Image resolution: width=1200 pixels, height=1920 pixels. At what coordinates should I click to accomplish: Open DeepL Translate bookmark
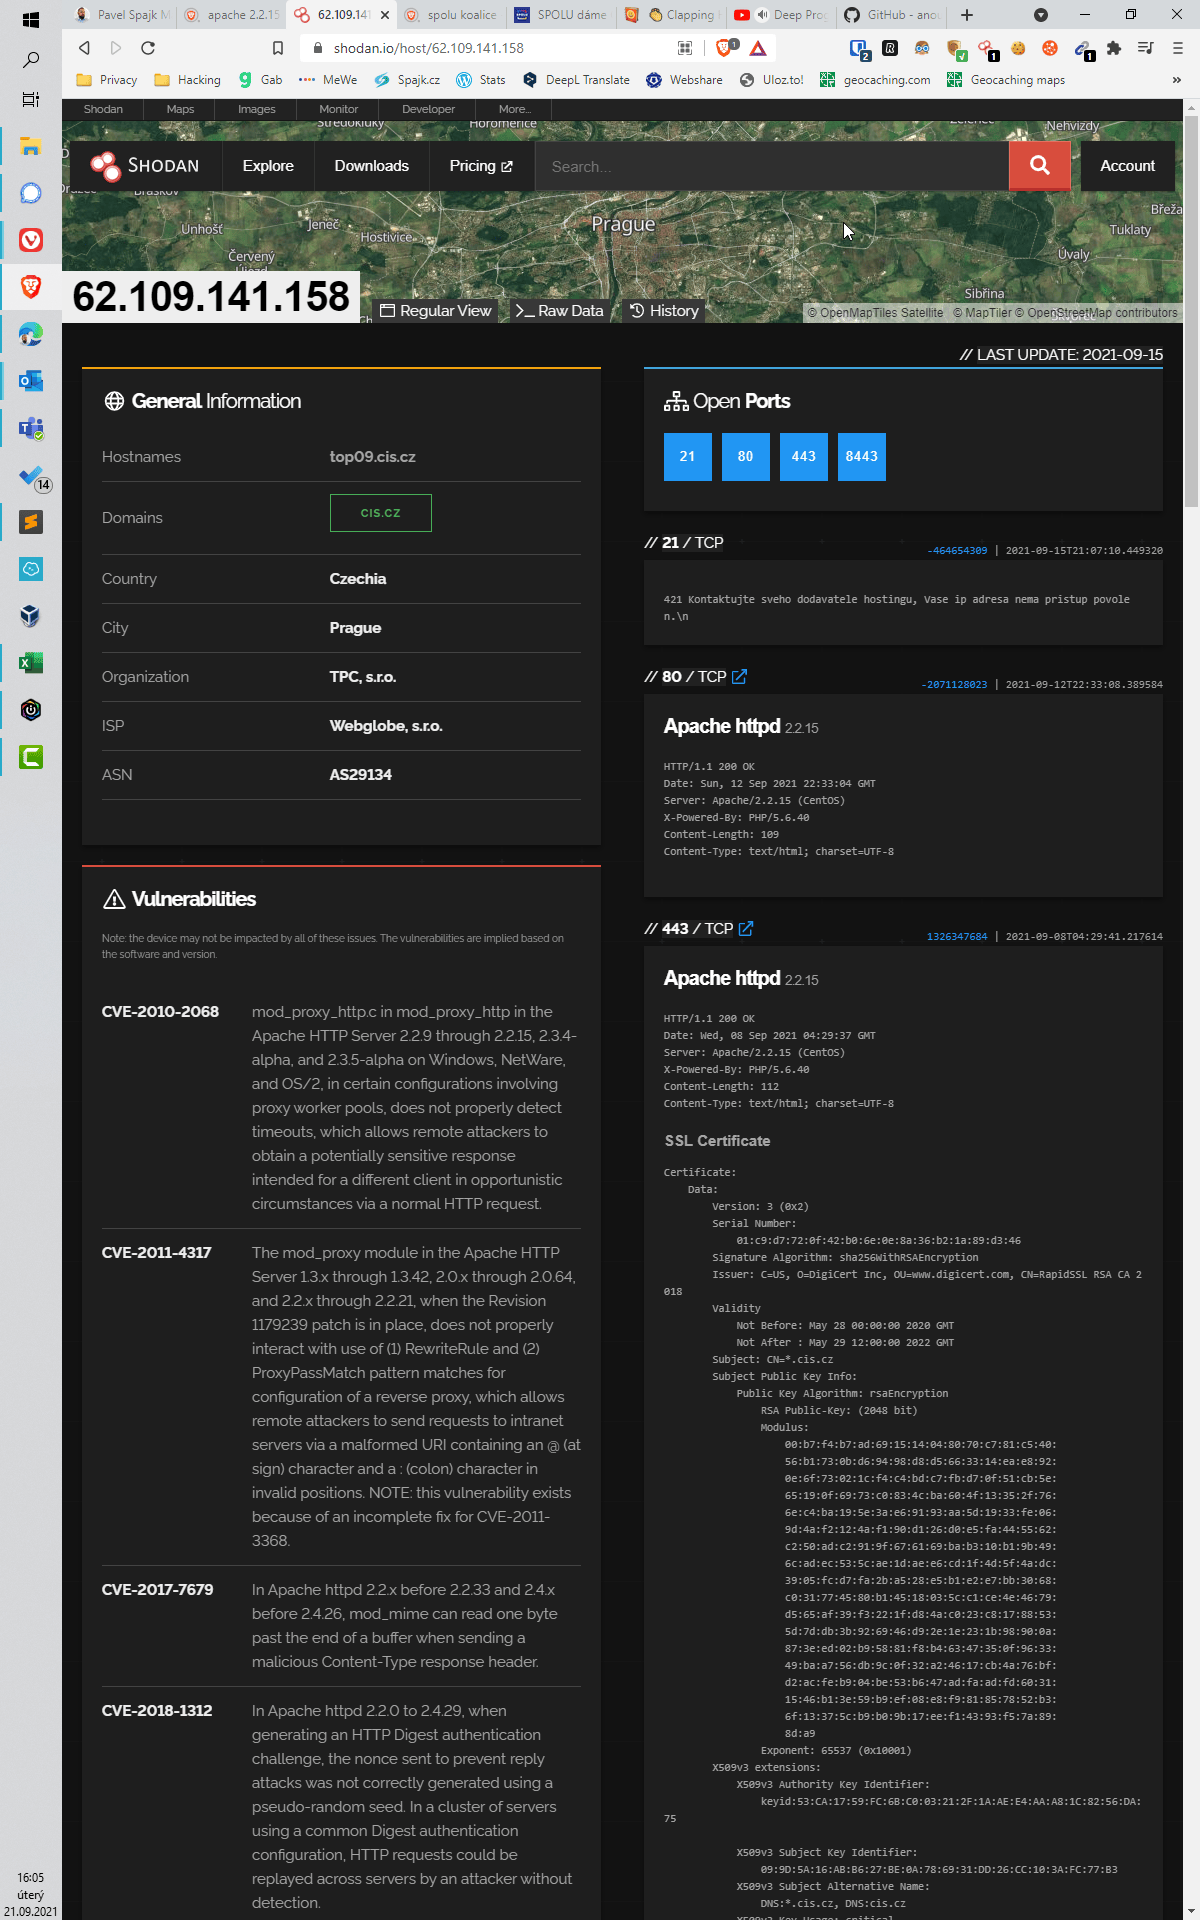576,80
